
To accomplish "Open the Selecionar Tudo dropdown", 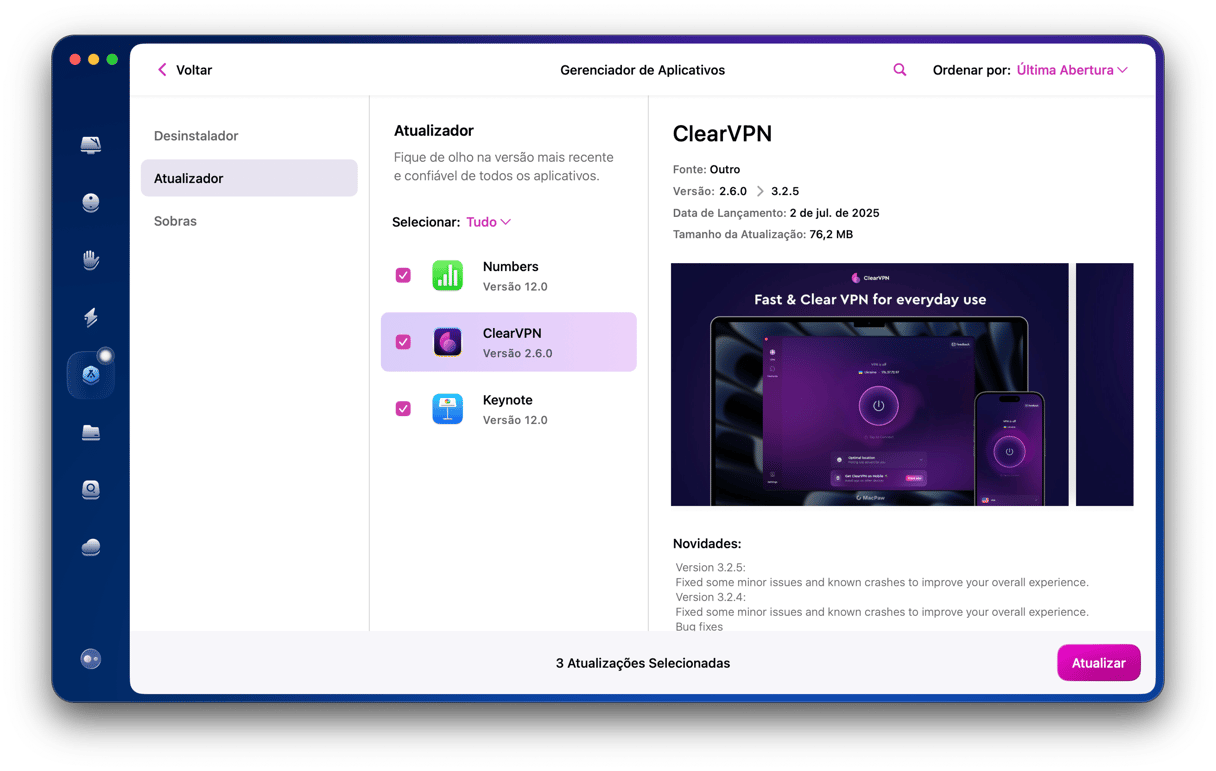I will [488, 222].
